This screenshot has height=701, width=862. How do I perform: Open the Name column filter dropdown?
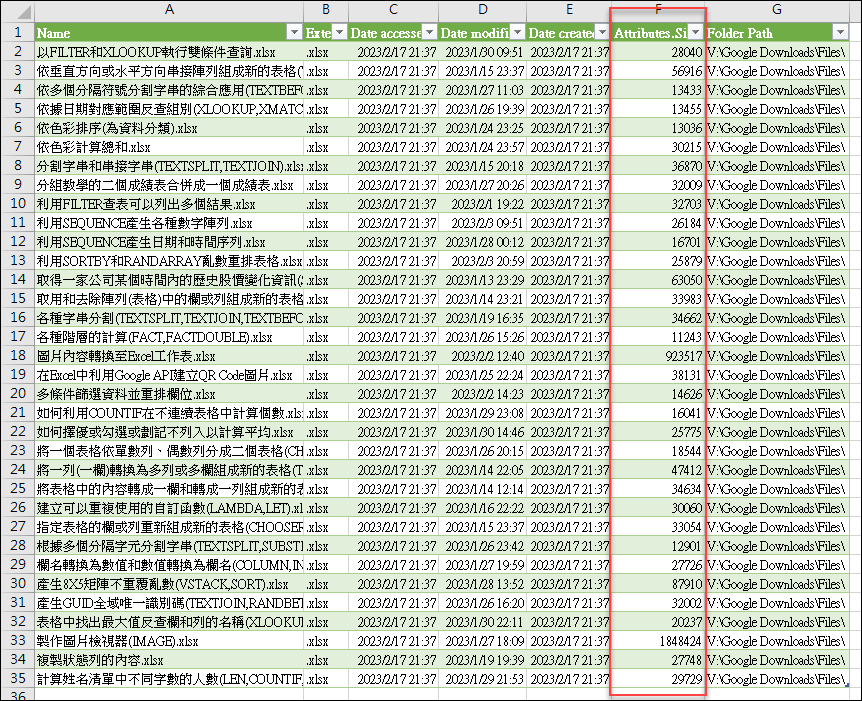click(x=295, y=32)
